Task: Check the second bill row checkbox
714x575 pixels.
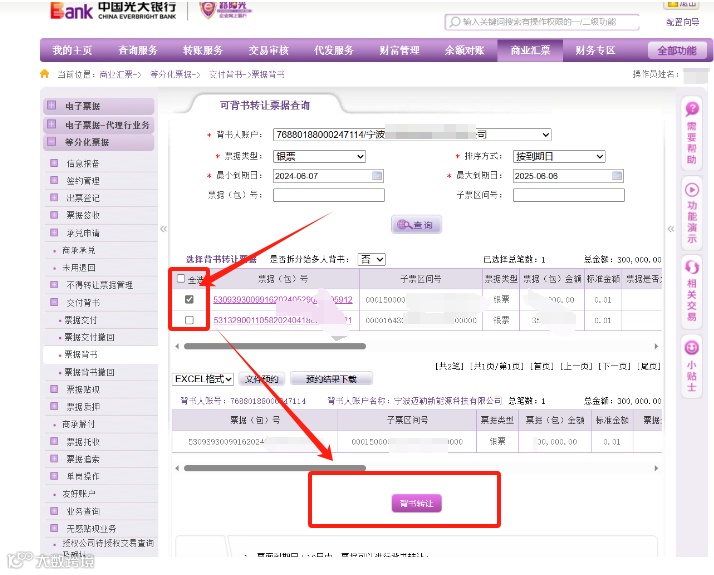Action: (x=189, y=321)
